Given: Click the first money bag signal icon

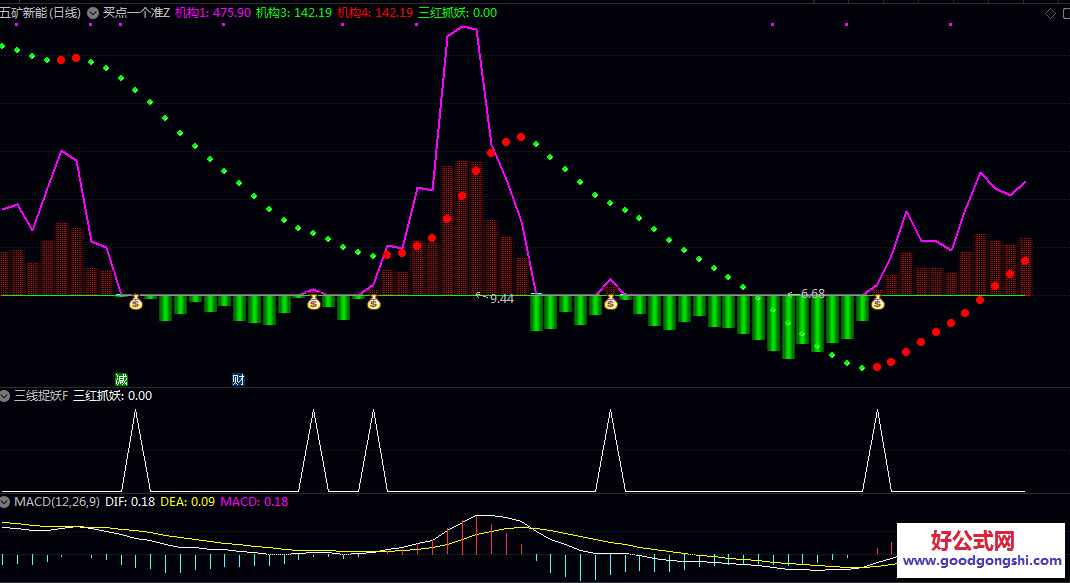Looking at the screenshot, I should (x=136, y=302).
